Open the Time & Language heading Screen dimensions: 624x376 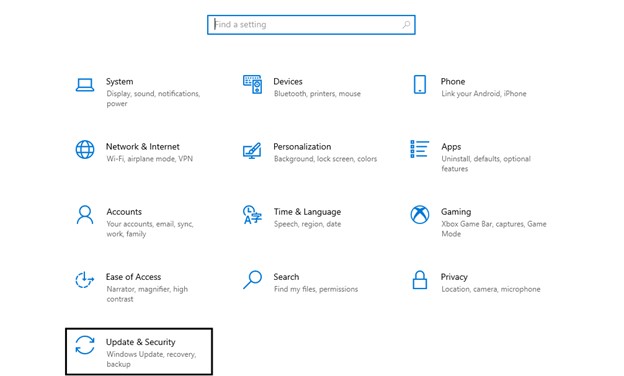click(x=307, y=212)
